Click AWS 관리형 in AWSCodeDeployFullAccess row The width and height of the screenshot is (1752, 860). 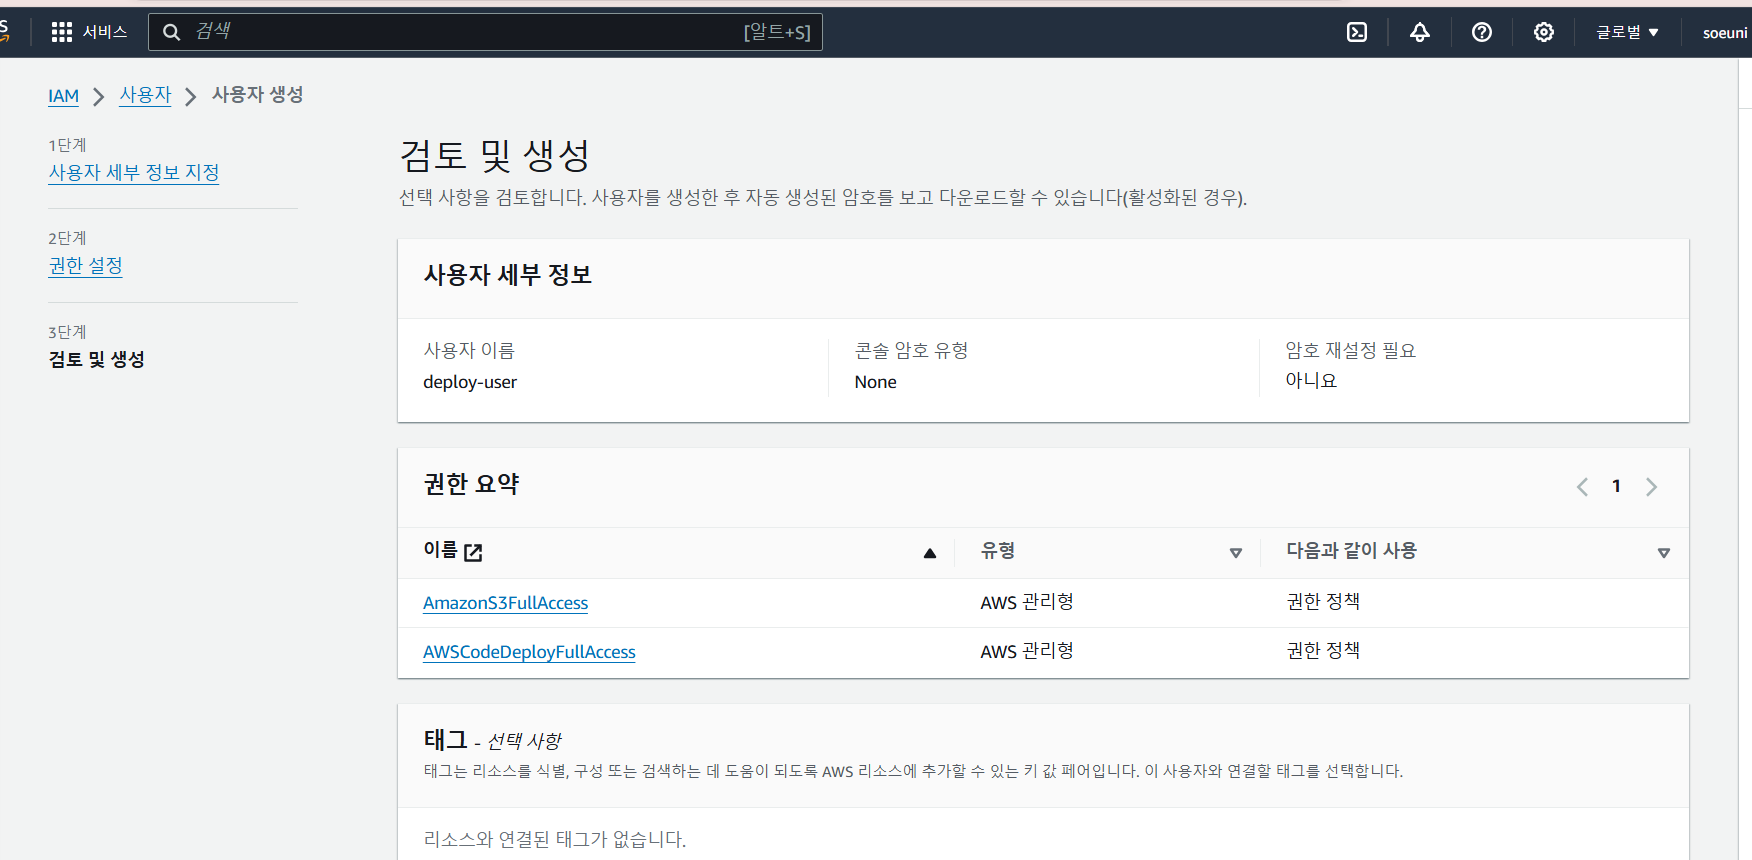[1027, 651]
